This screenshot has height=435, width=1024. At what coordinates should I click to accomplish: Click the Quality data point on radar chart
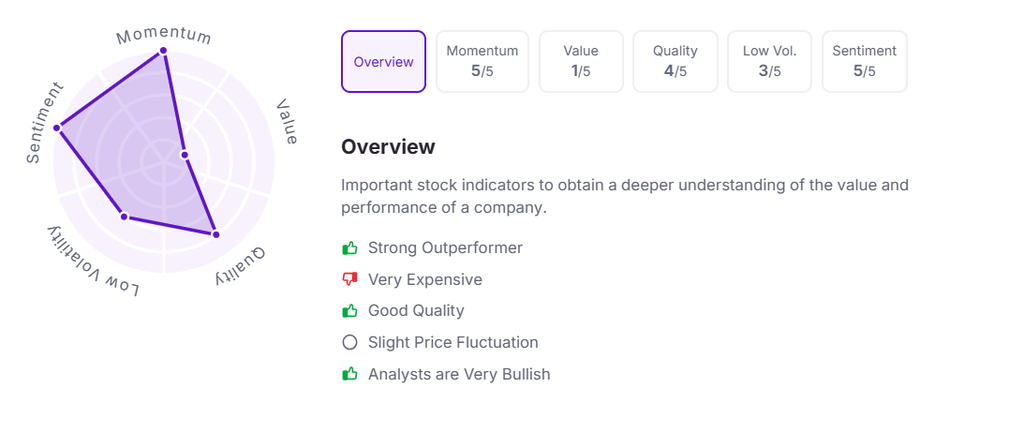coord(216,234)
